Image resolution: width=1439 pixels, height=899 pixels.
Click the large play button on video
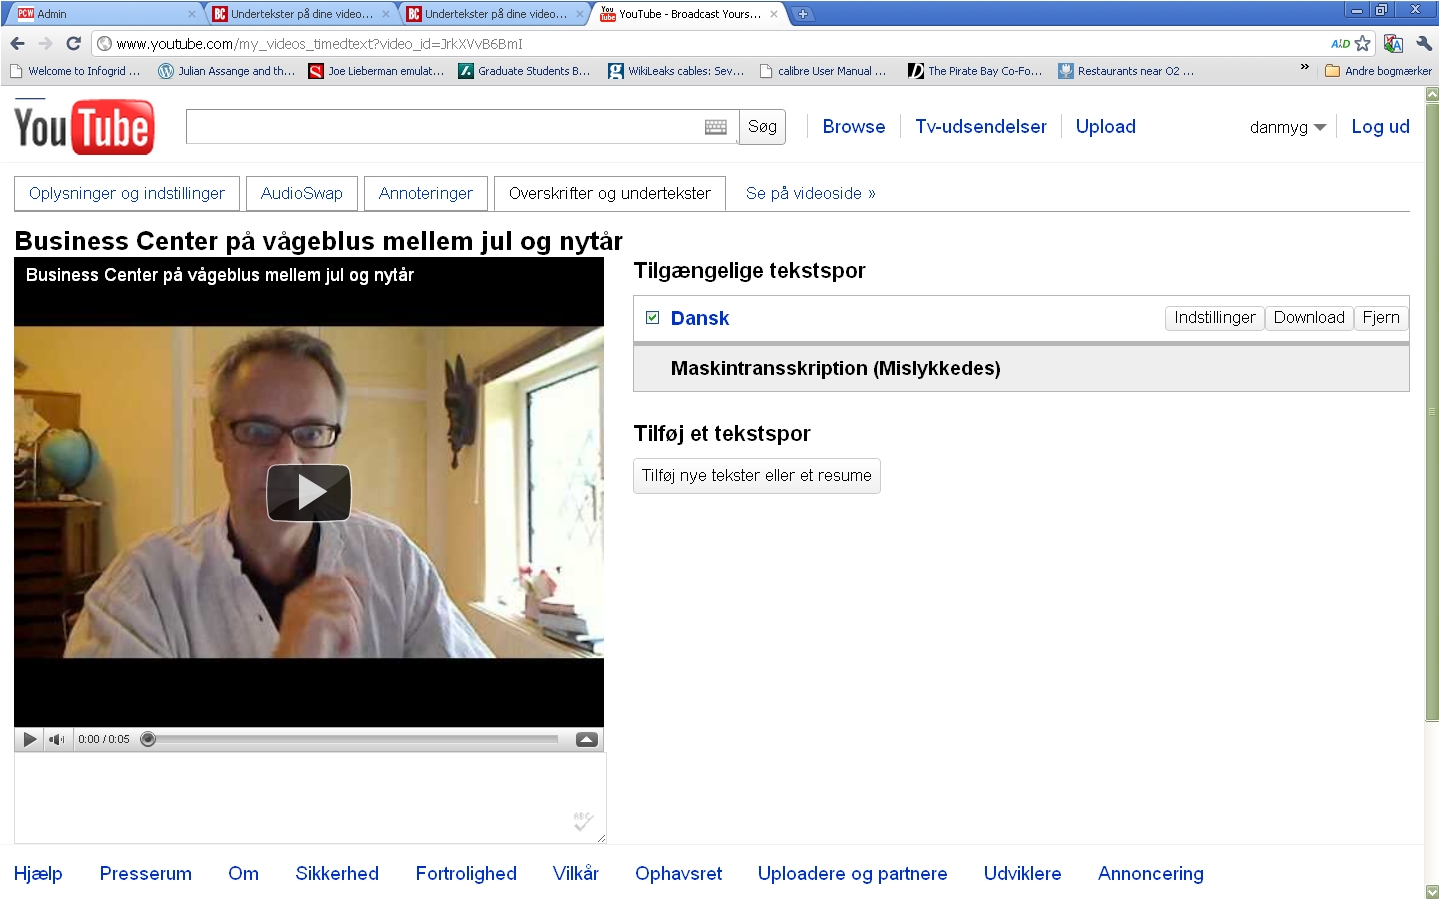308,492
